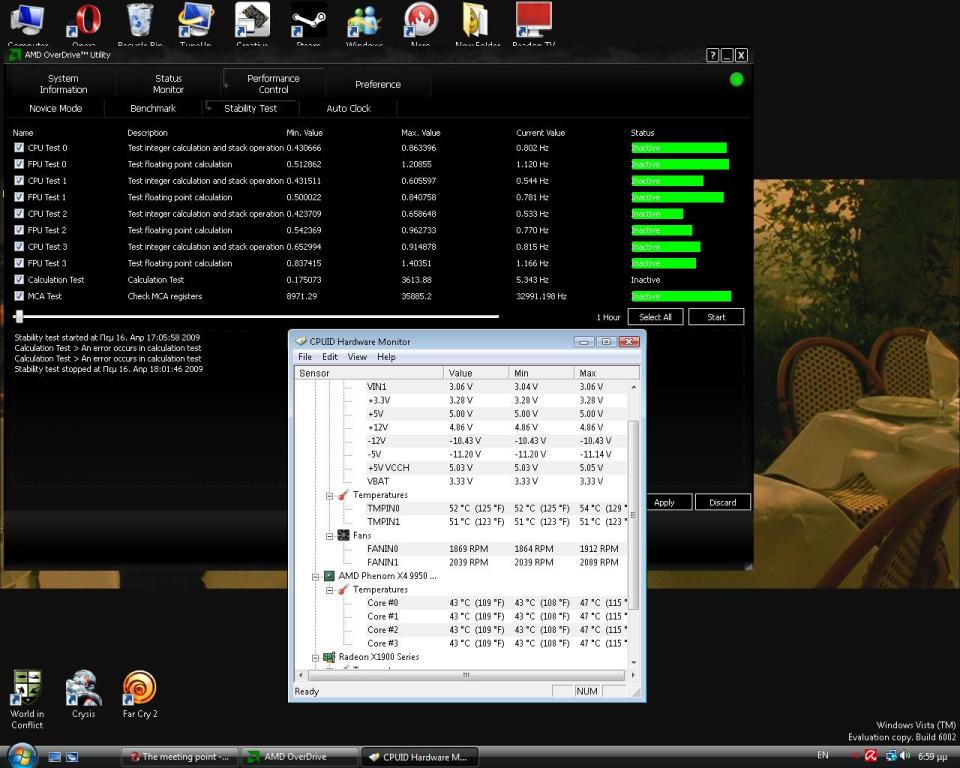
Task: Switch to the Status Monitor tab
Action: point(168,84)
